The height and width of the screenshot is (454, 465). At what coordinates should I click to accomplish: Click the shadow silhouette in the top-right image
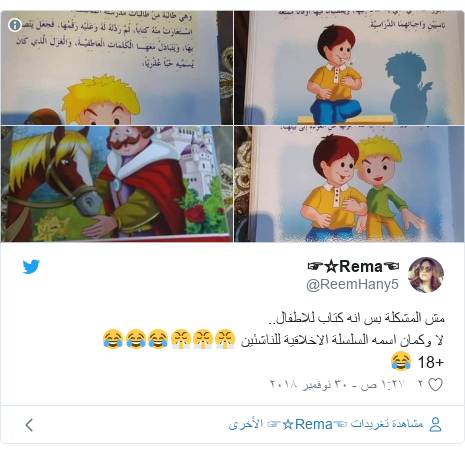407,88
